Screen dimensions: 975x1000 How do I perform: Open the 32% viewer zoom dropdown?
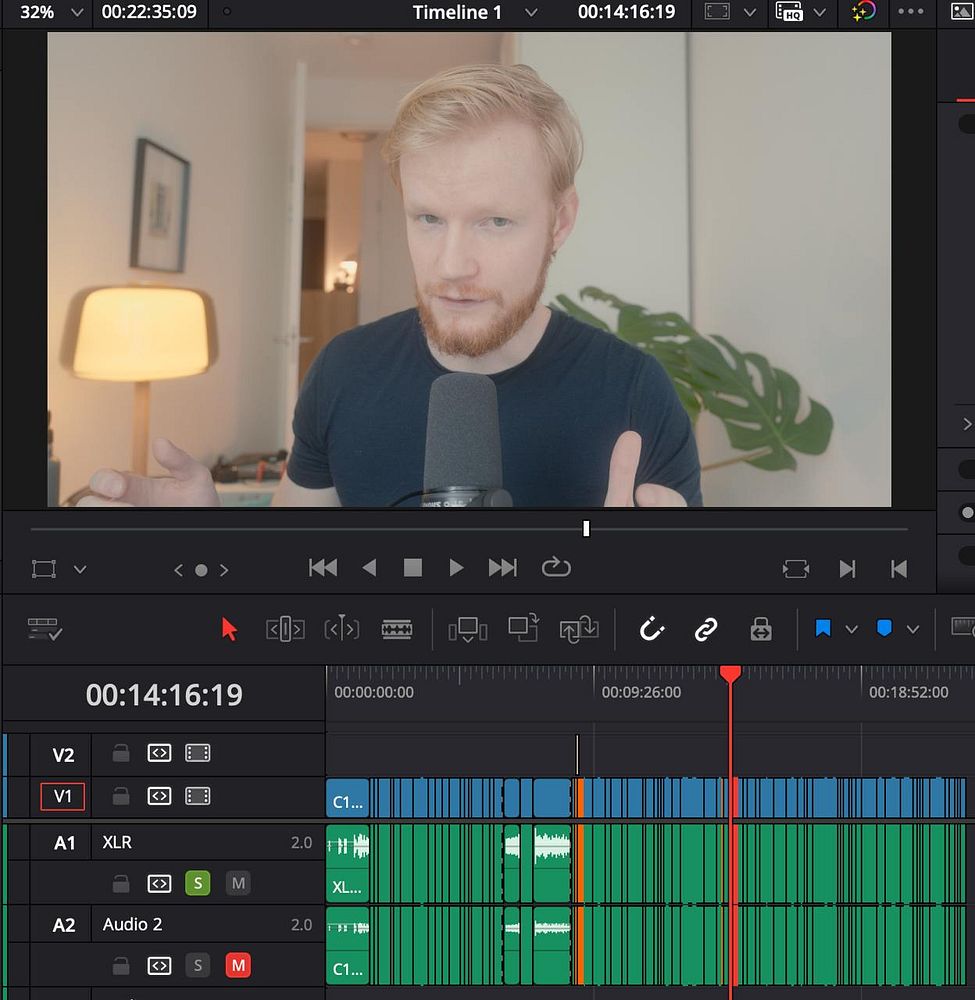coord(77,12)
